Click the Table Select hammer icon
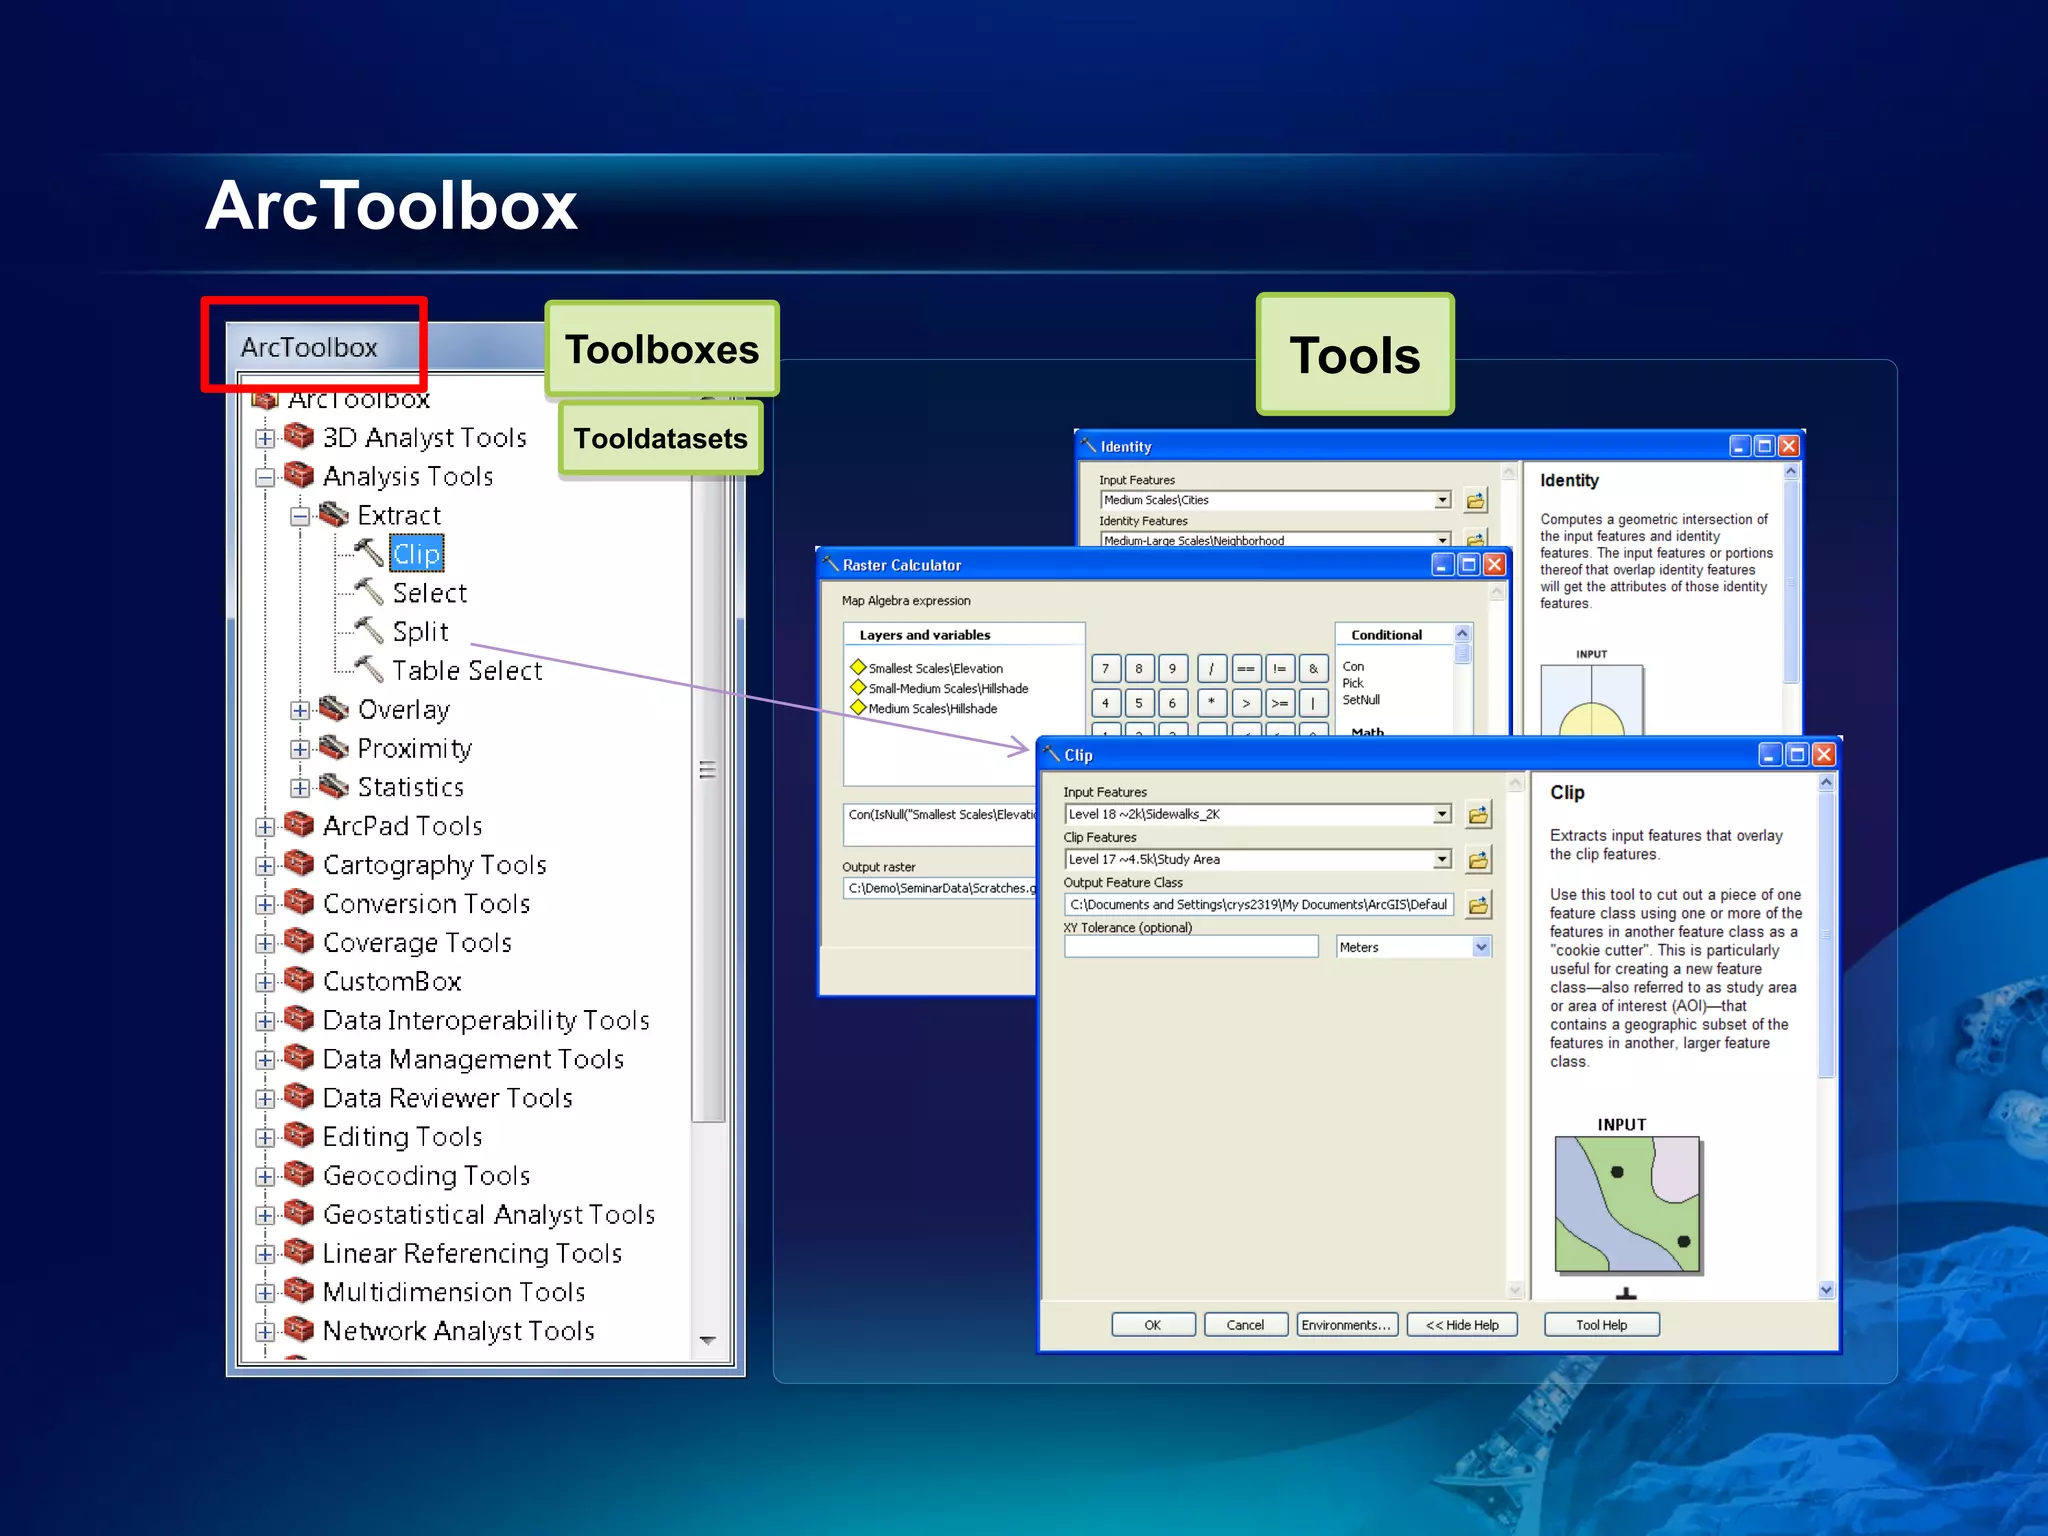Viewport: 2048px width, 1536px height. [369, 670]
